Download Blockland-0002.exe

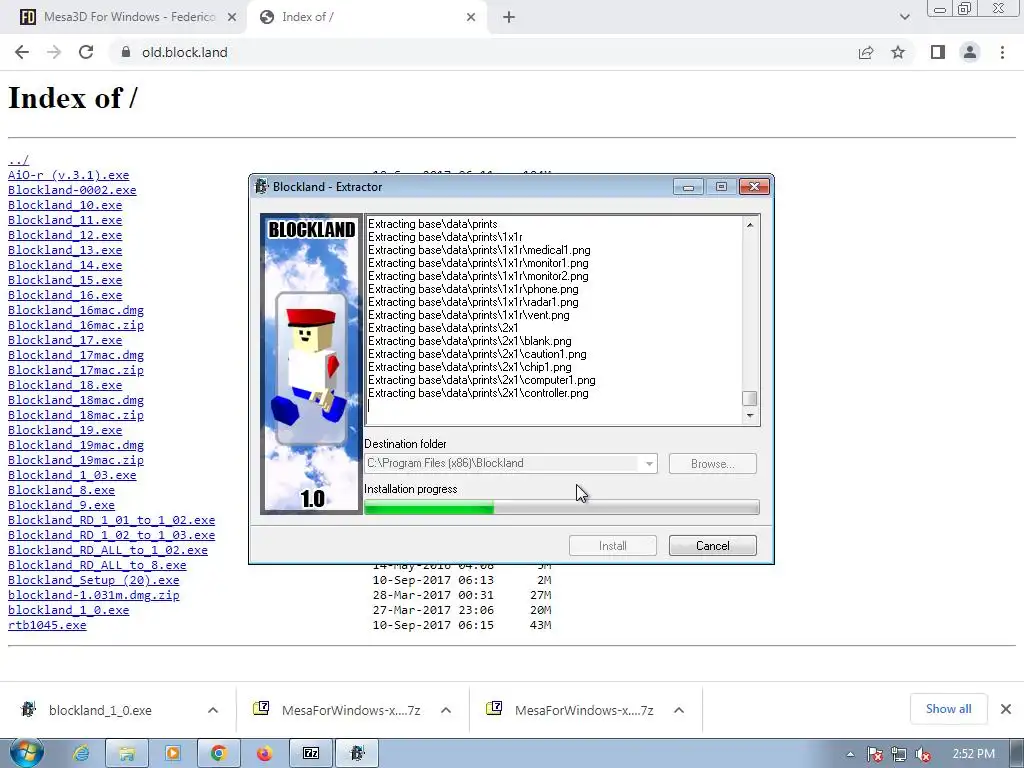coord(72,190)
